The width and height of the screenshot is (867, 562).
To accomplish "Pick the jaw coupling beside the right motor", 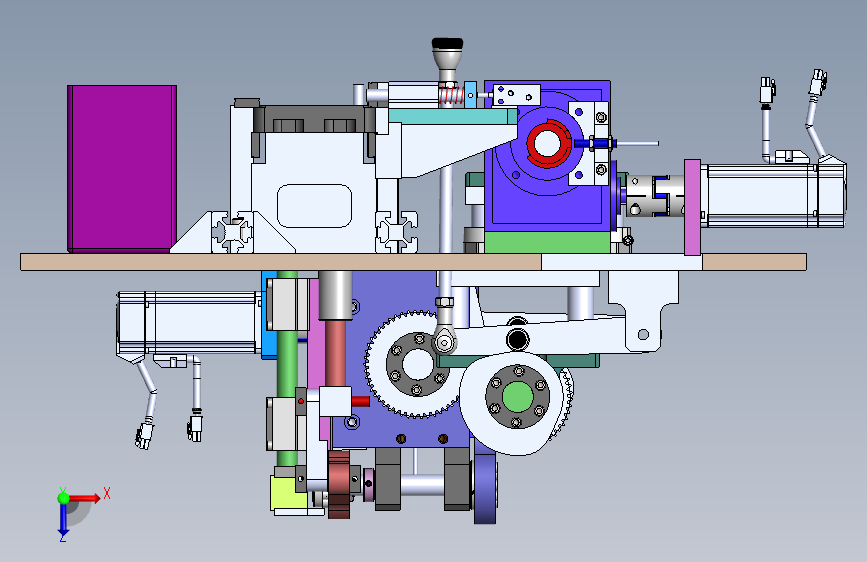I will [x=654, y=195].
